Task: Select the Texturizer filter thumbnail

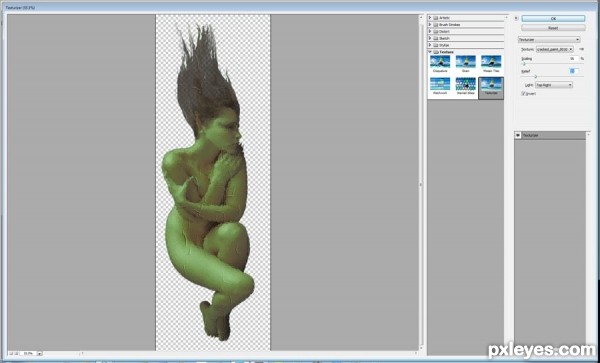Action: 491,88
